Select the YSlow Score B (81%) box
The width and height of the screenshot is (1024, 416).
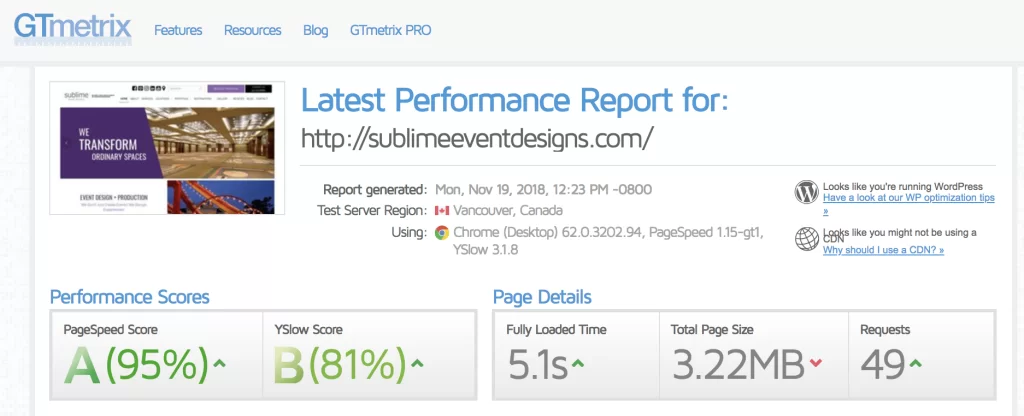pos(369,357)
